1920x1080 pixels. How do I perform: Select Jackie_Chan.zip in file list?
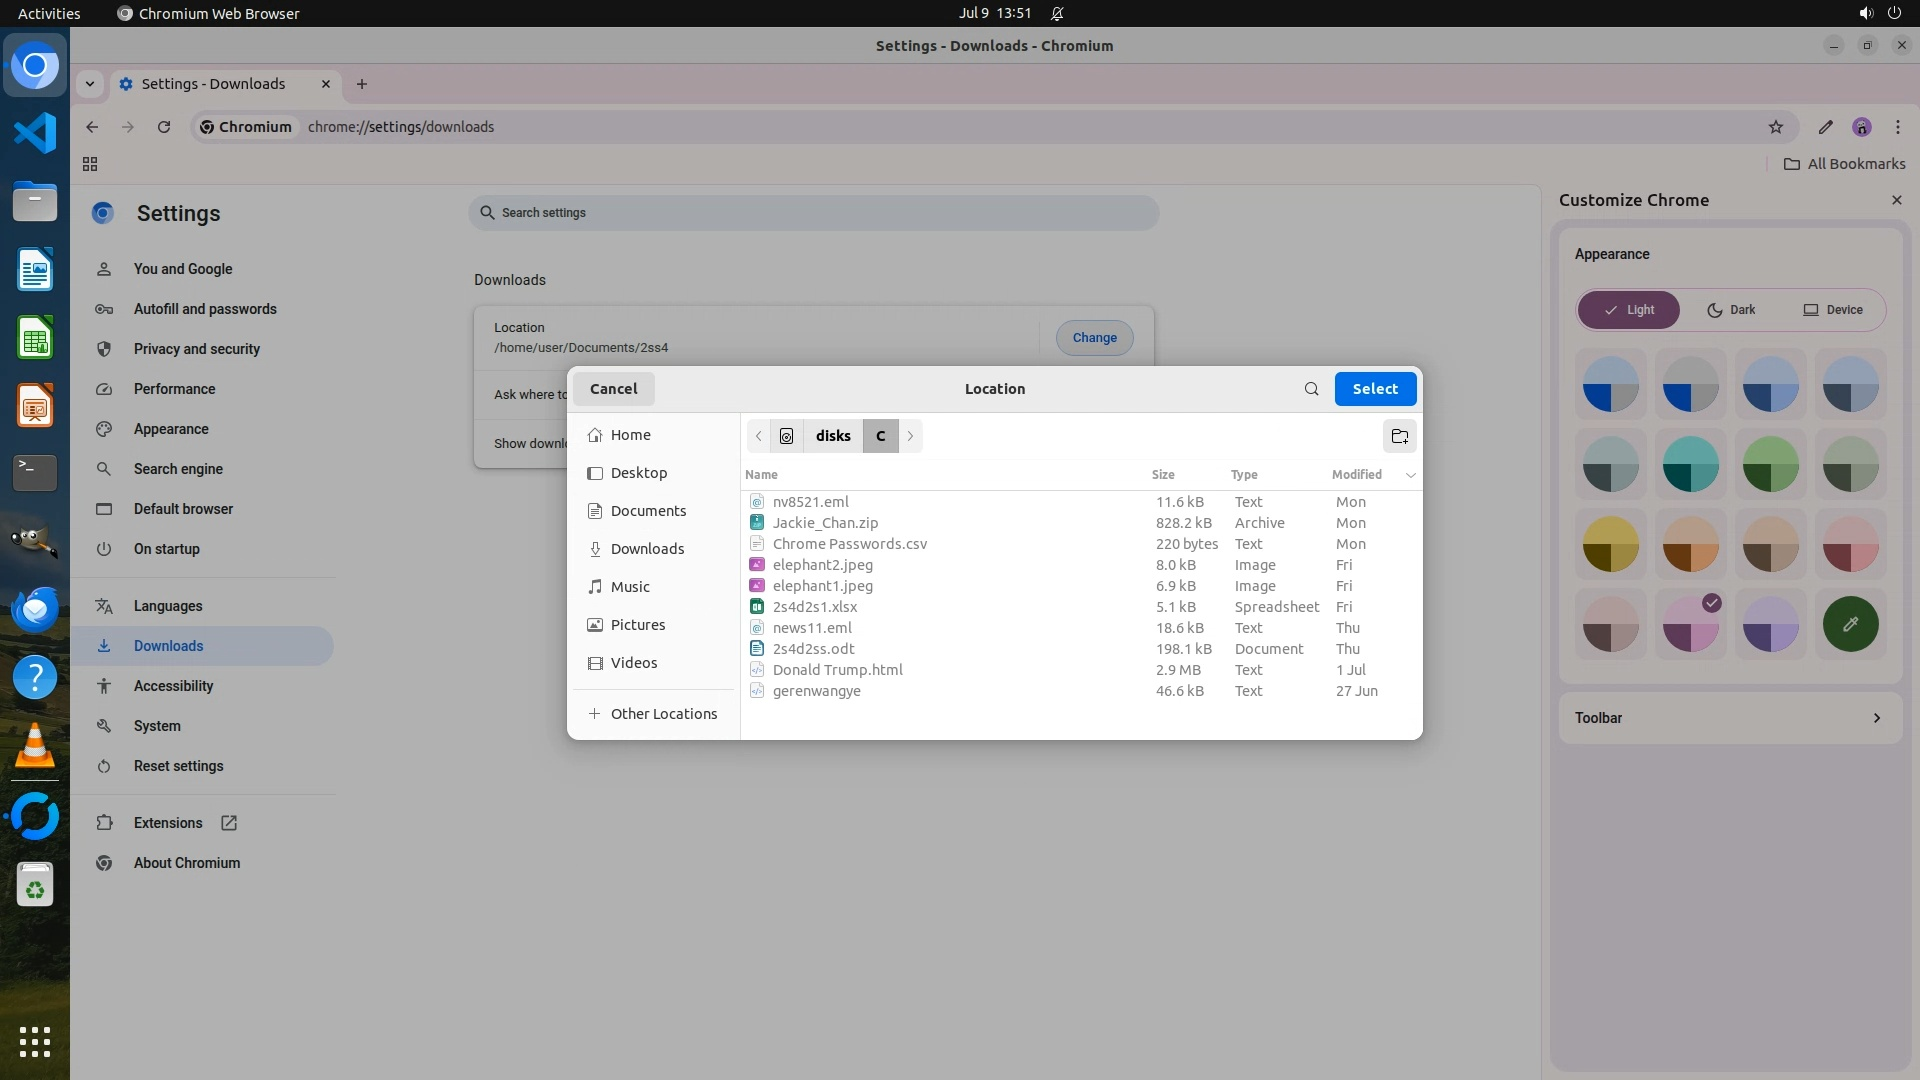[825, 523]
